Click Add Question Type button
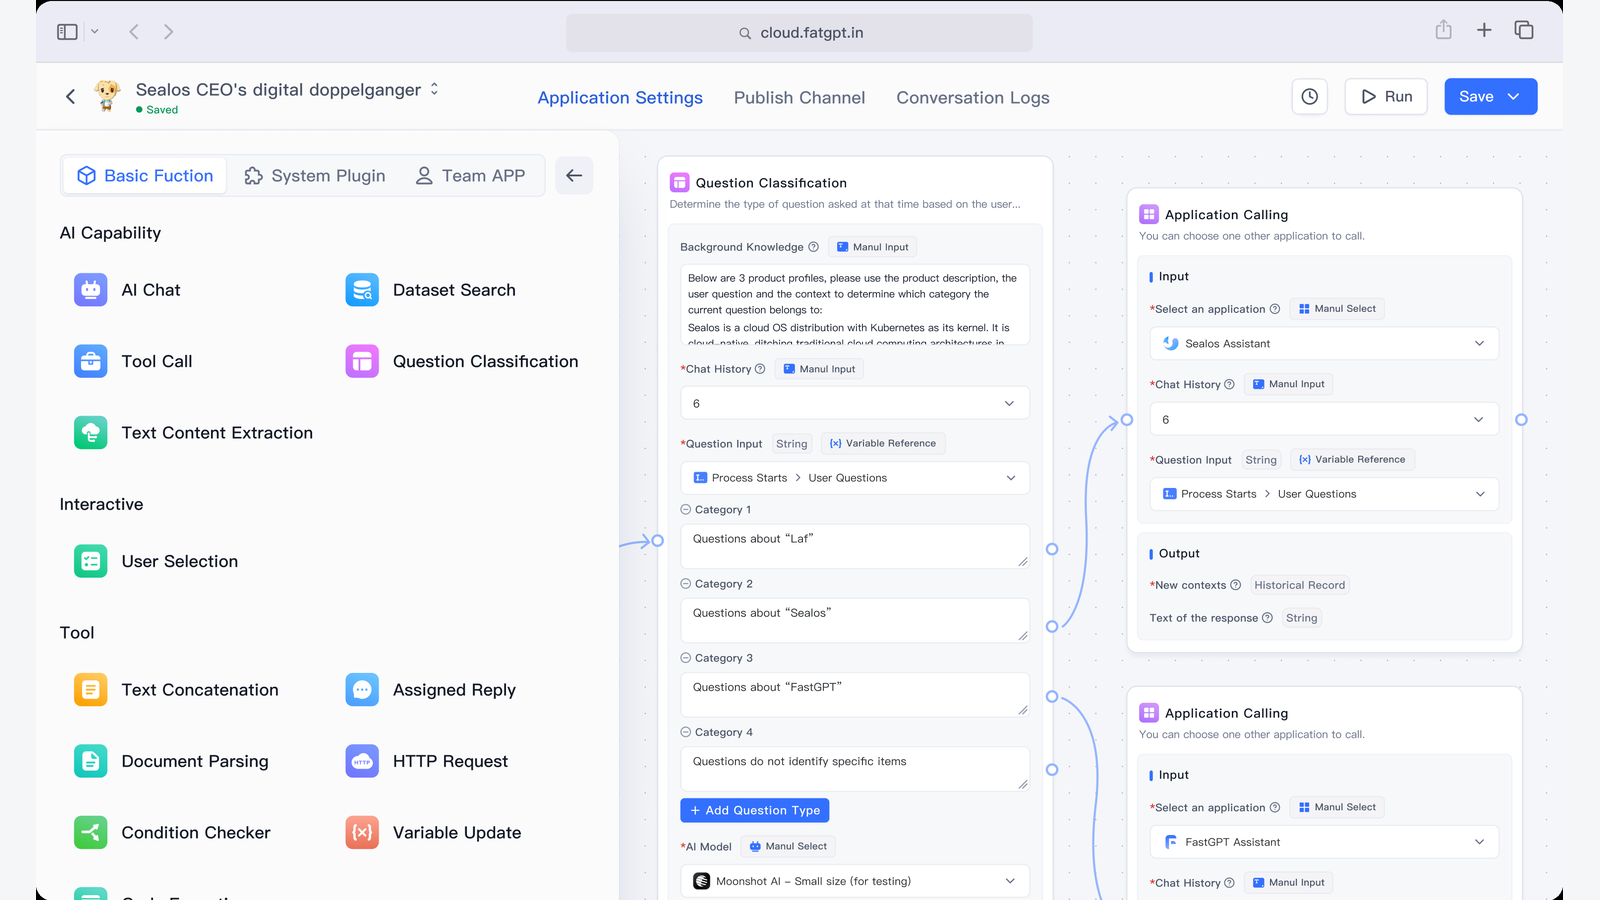Image resolution: width=1600 pixels, height=900 pixels. pos(755,810)
